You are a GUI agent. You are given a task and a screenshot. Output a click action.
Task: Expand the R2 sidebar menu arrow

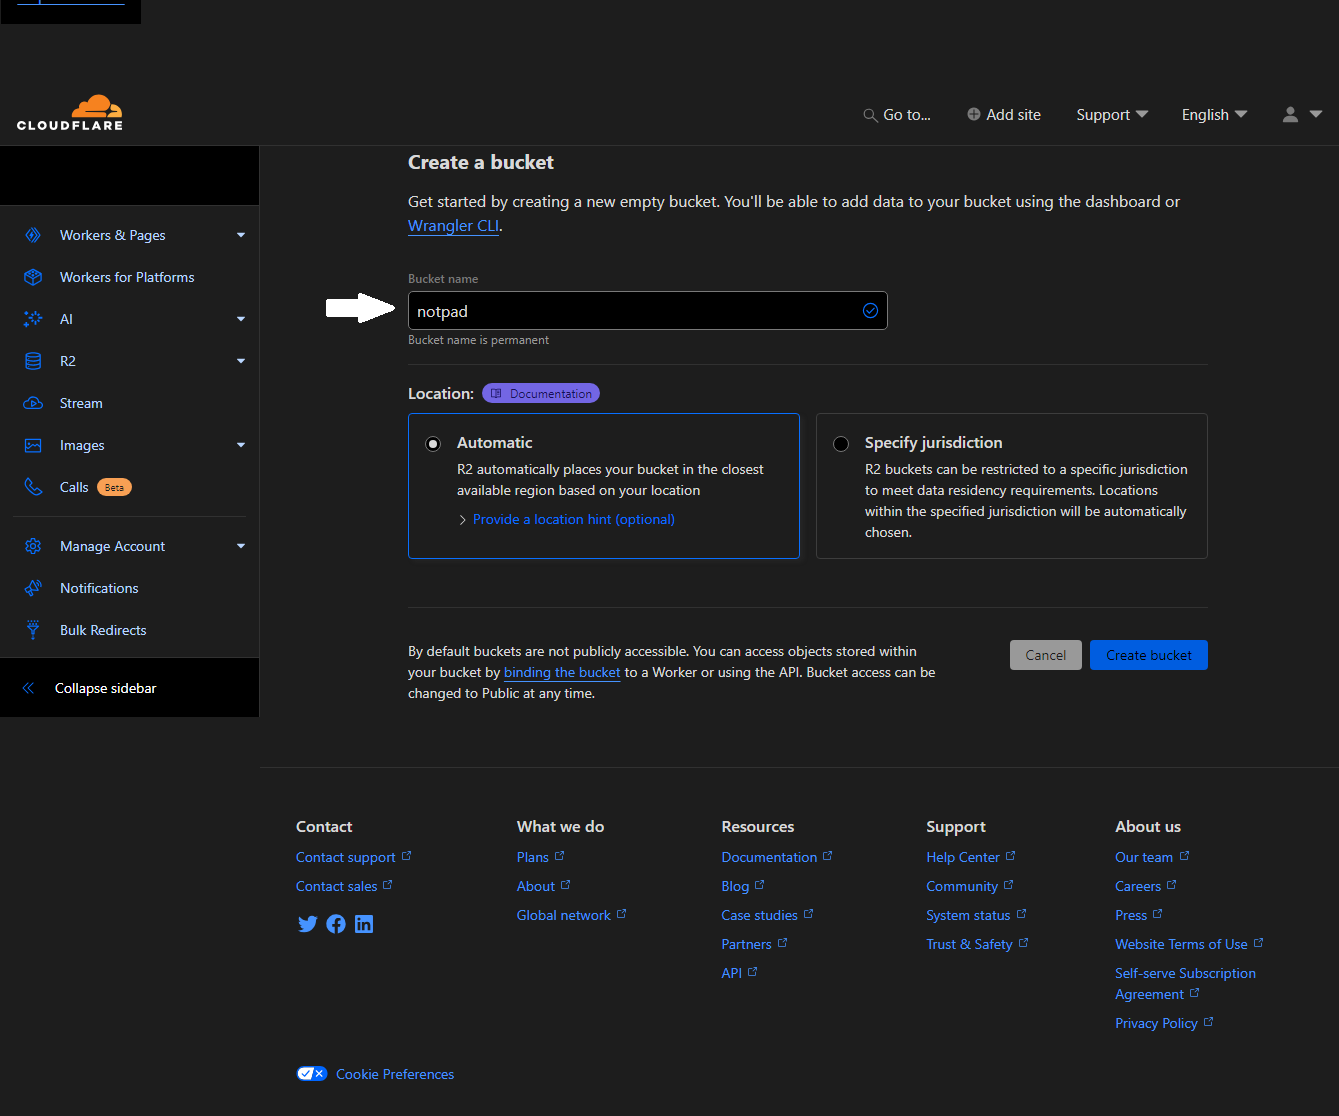point(241,361)
